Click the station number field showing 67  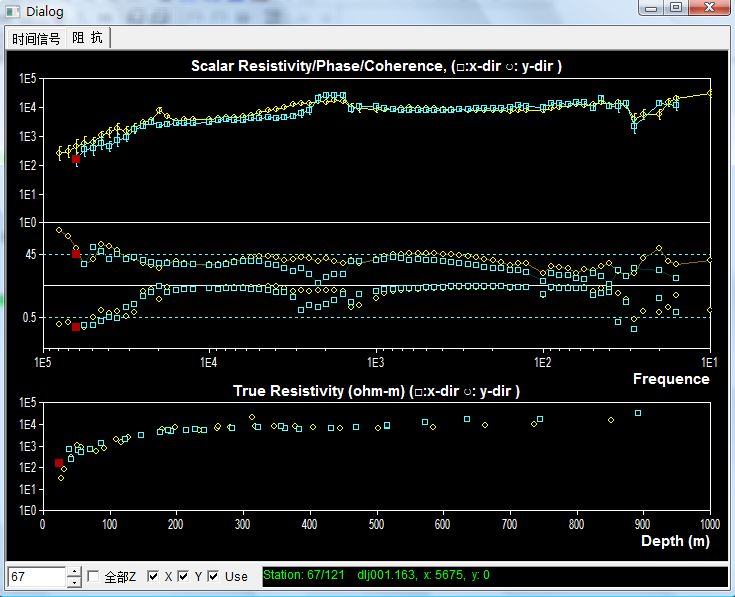click(x=37, y=576)
